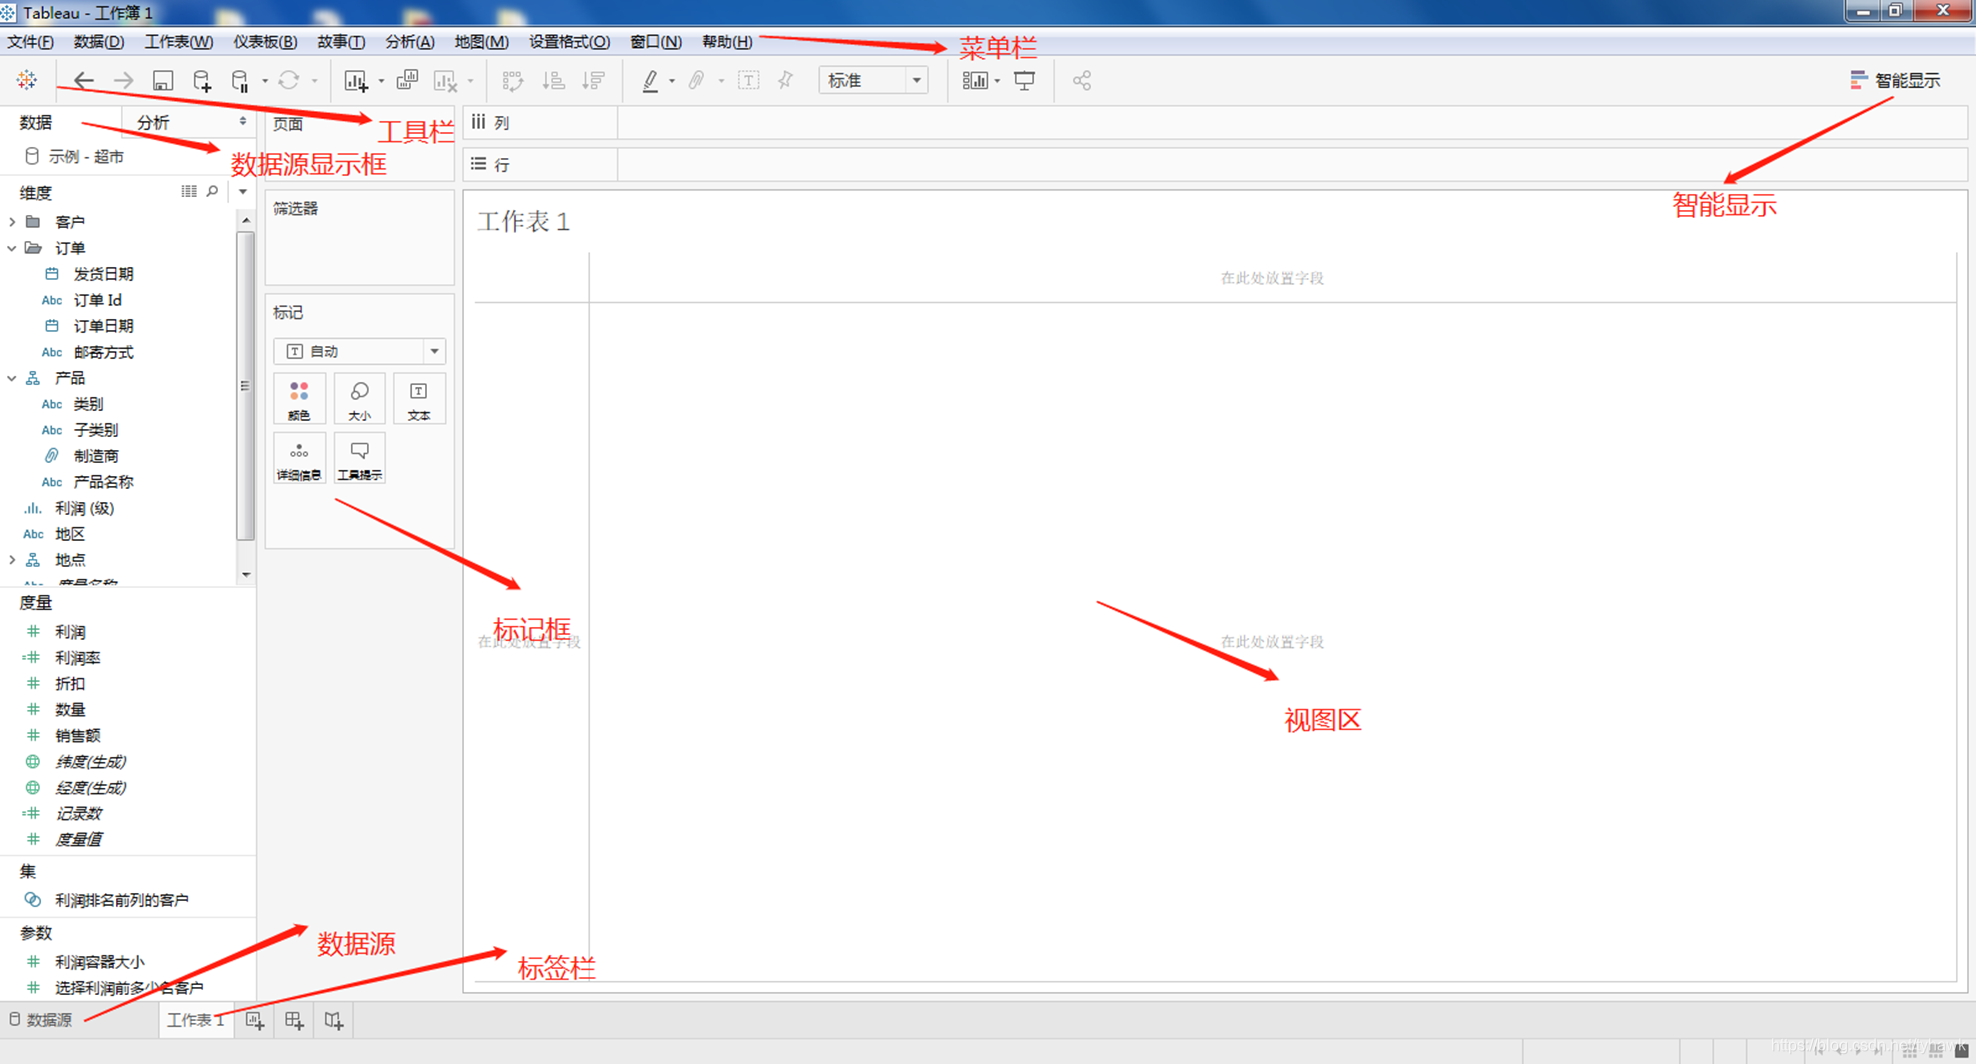Screen dimensions: 1976x1064
Task: Open the 工作表(W) menu
Action: tap(178, 42)
